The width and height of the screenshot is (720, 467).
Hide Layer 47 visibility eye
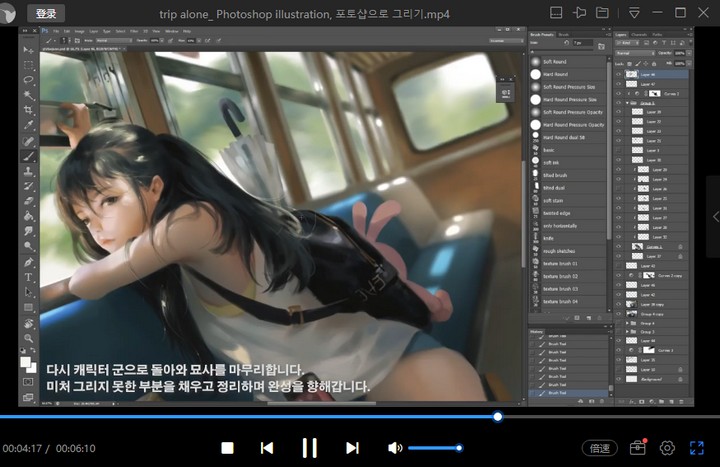coord(619,84)
